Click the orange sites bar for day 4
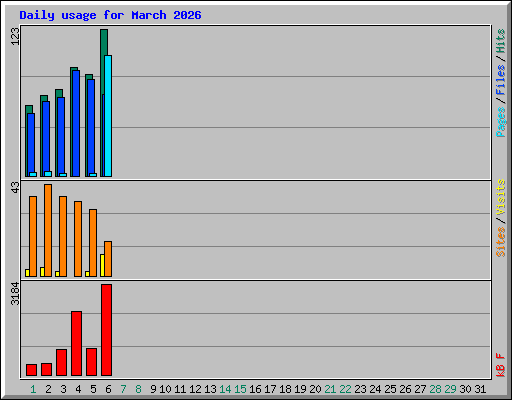Image resolution: width=512 pixels, height=400 pixels. click(x=78, y=239)
